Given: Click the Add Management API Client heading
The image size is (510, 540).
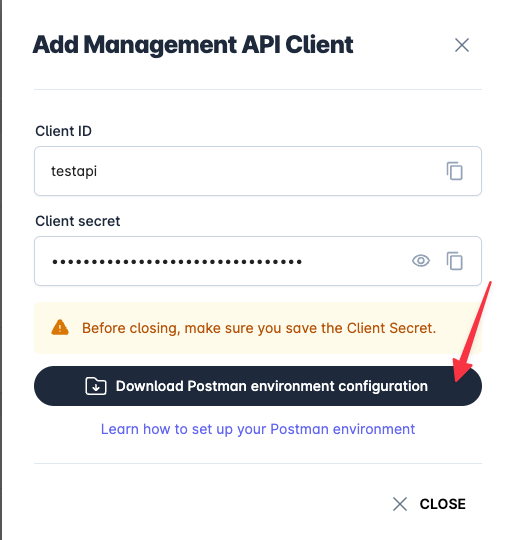Looking at the screenshot, I should [x=193, y=45].
